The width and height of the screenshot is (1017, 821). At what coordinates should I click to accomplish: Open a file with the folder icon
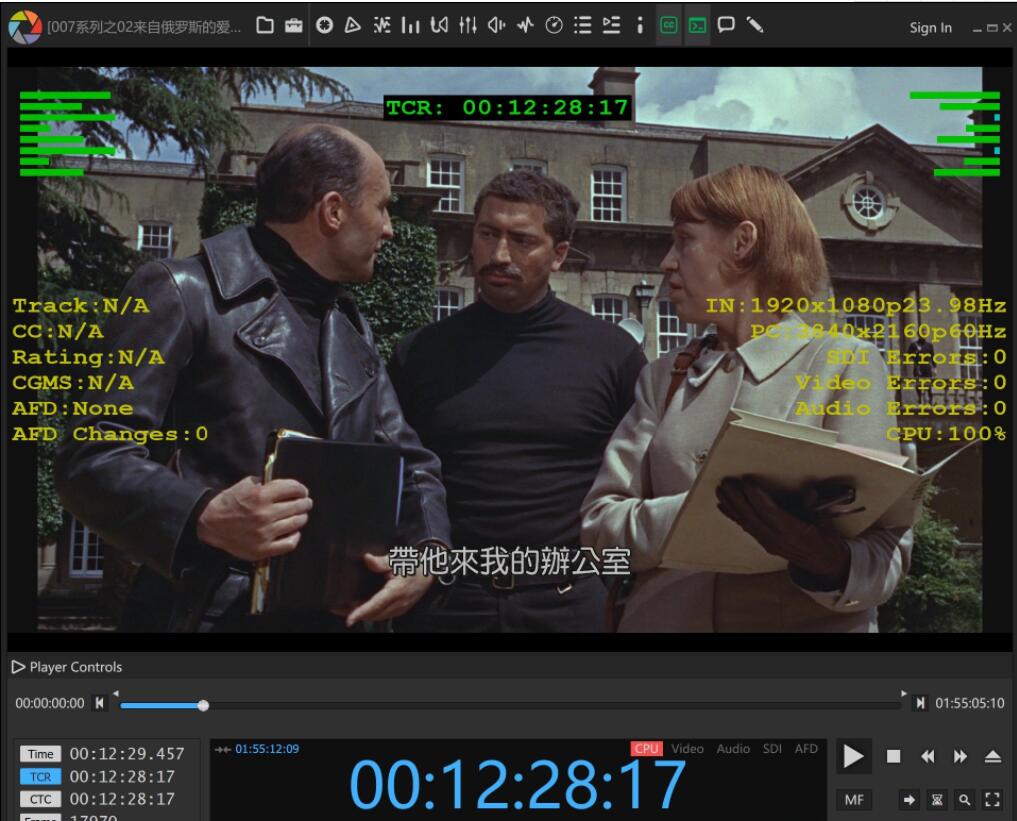[265, 25]
